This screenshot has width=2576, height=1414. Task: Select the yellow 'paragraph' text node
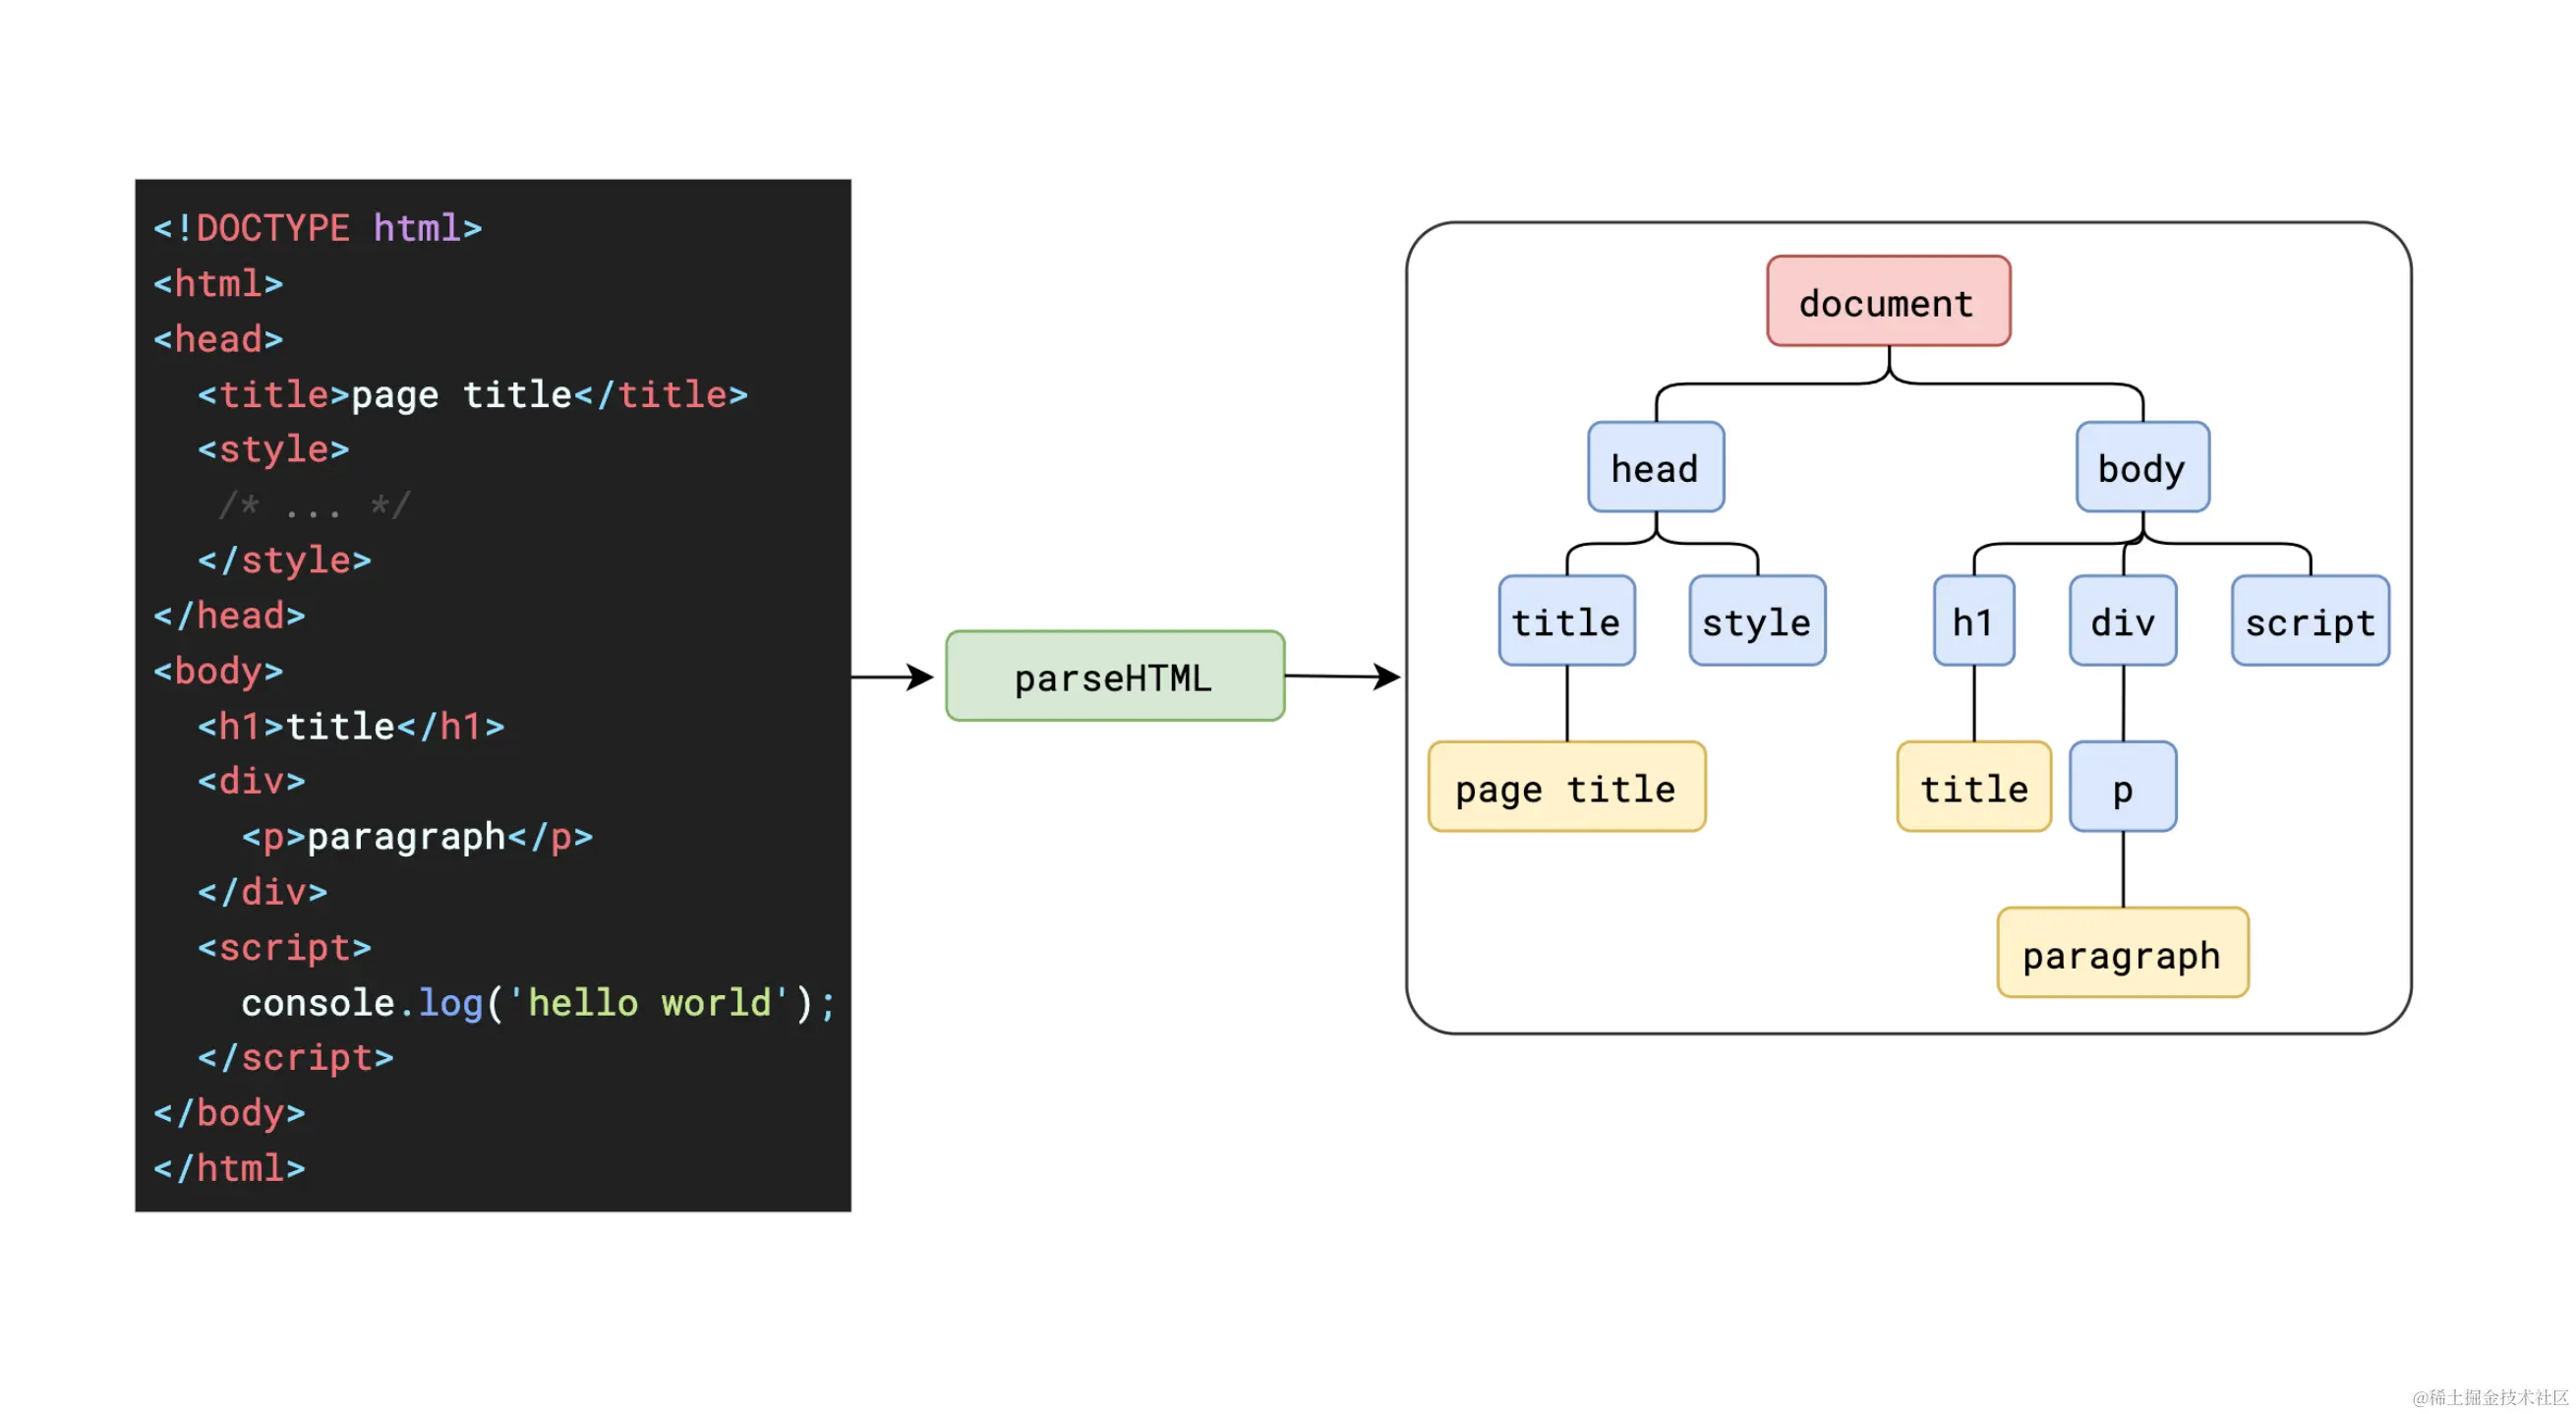(2122, 953)
